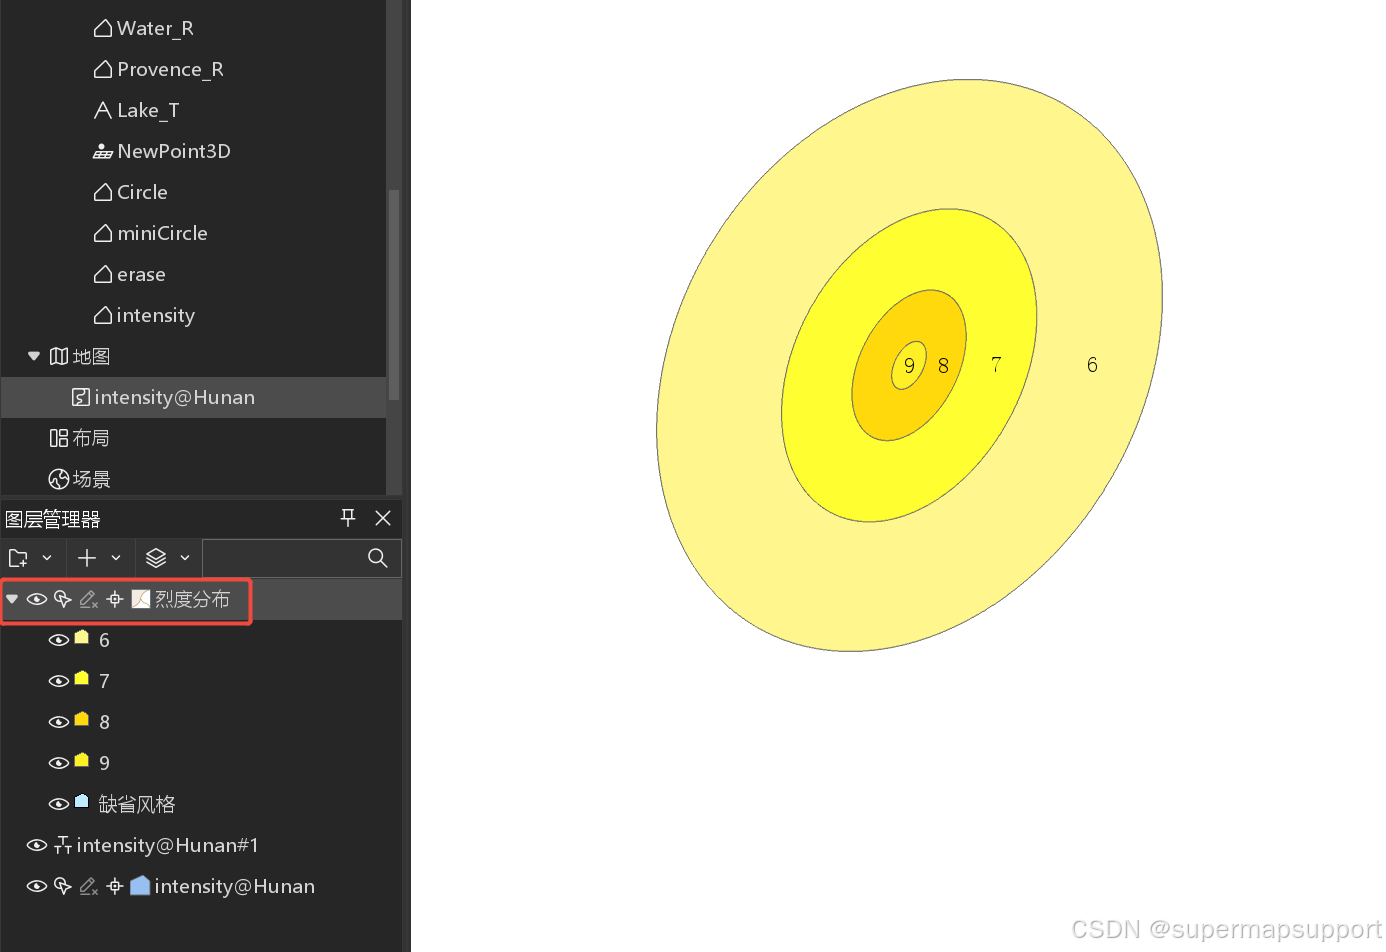Select the NewPoint3D dataset name
The height and width of the screenshot is (952, 1386).
(174, 151)
